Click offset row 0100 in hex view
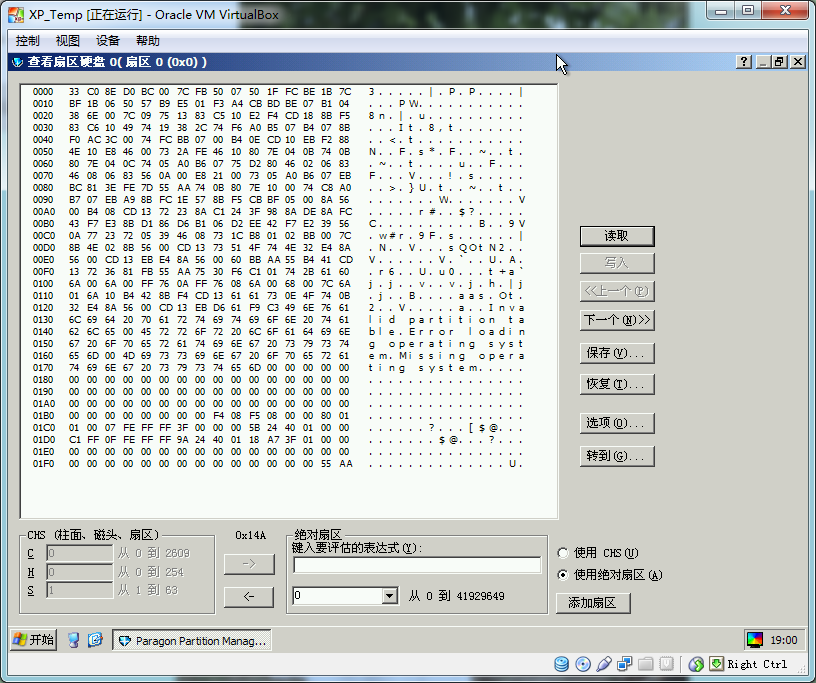Image resolution: width=816 pixels, height=683 pixels. (x=277, y=284)
